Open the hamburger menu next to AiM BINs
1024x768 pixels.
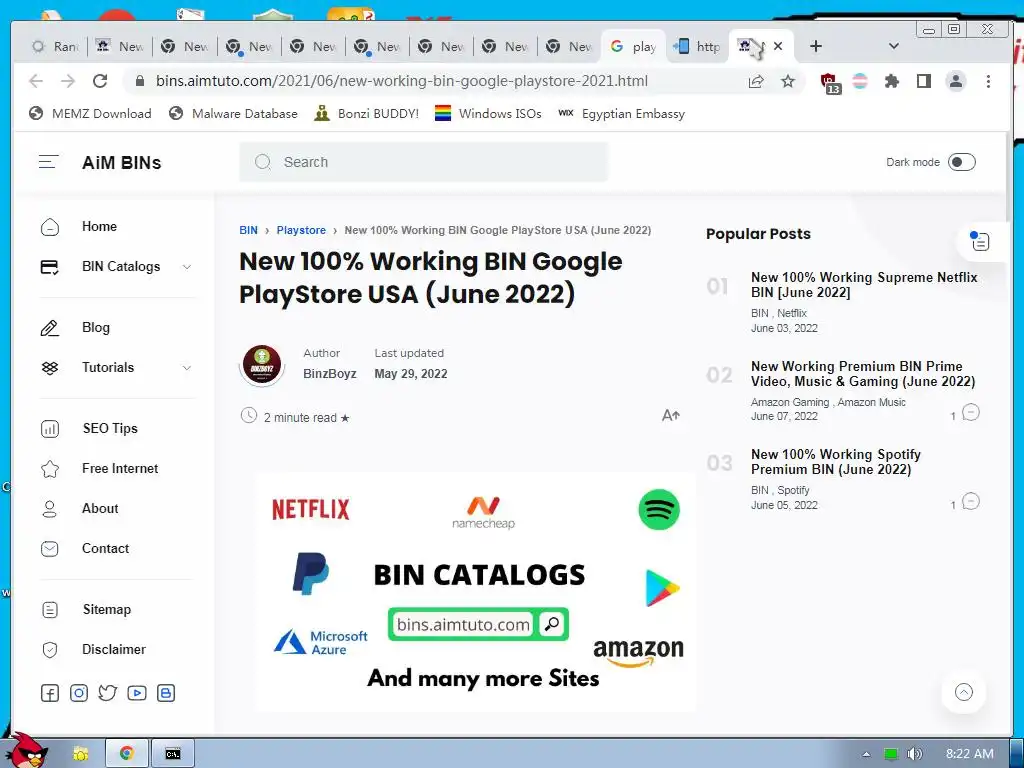(49, 162)
